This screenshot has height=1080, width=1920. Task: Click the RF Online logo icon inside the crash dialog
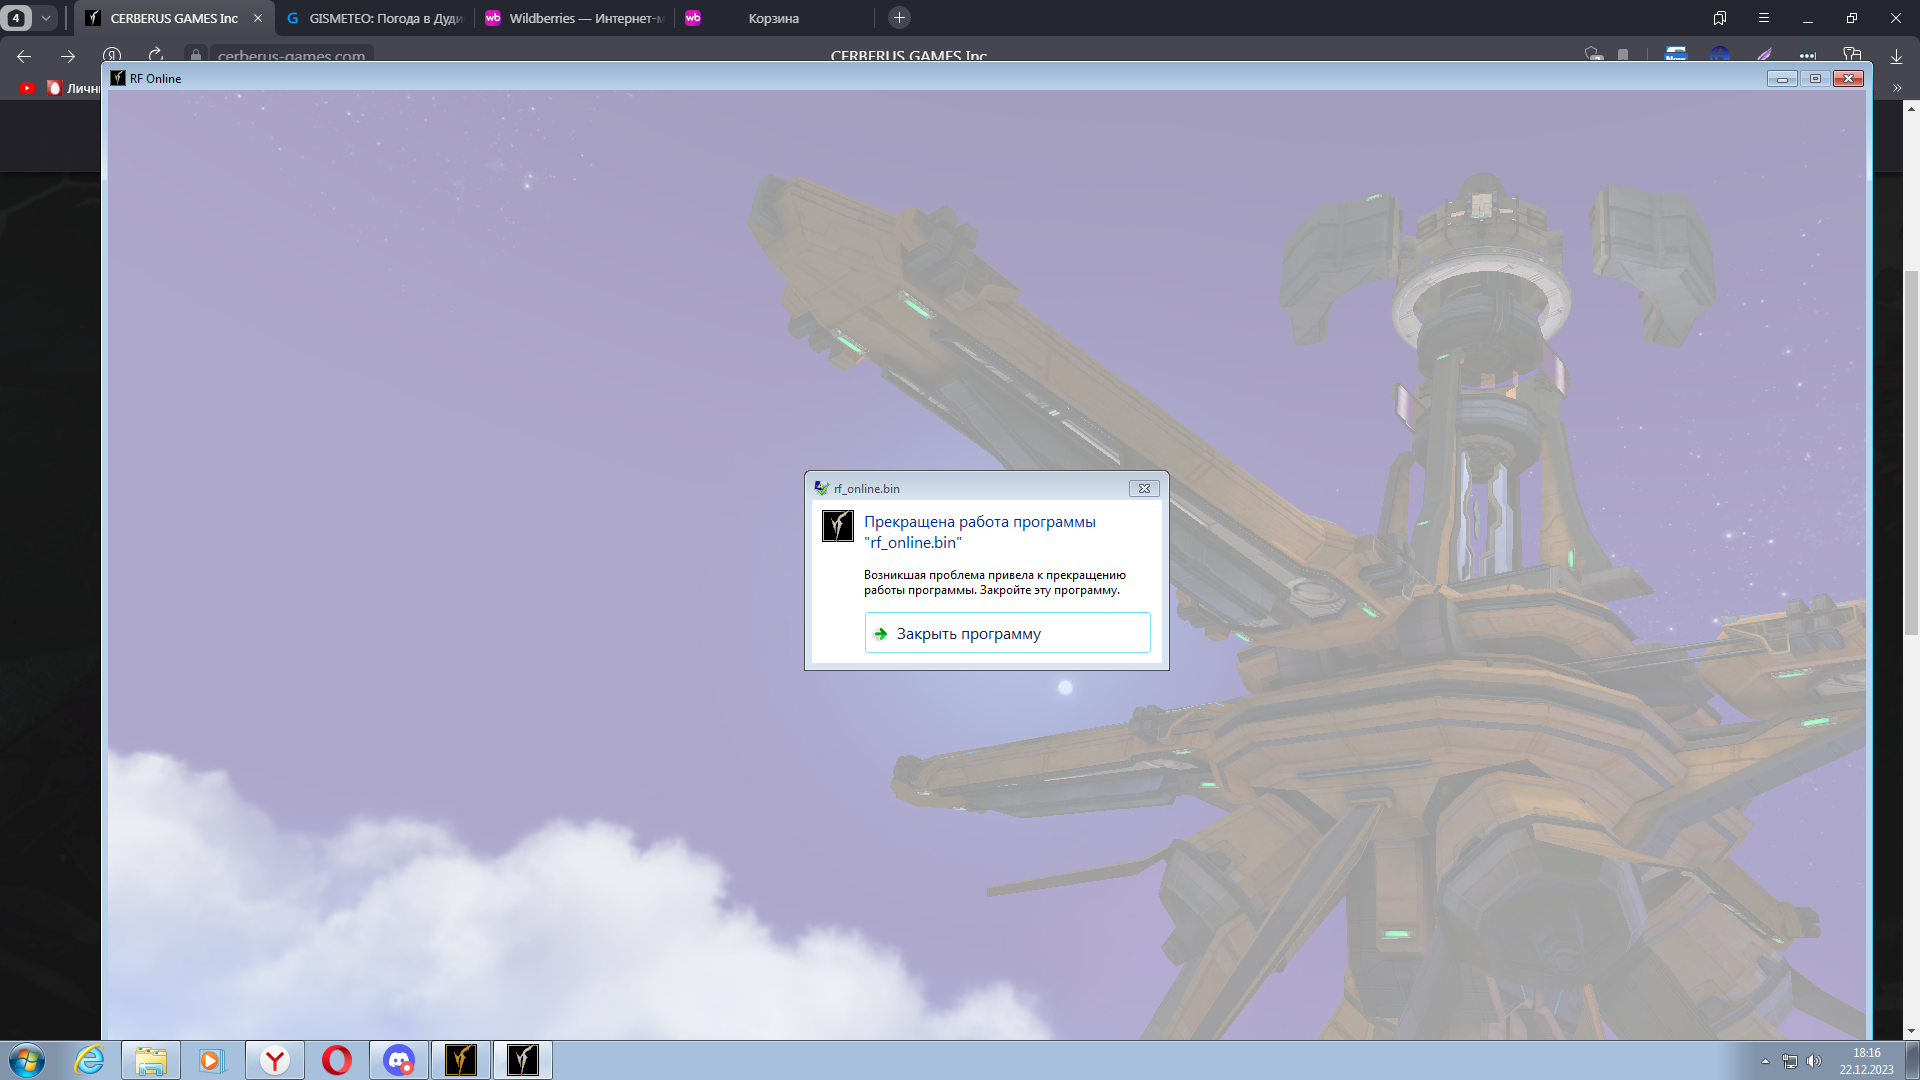point(837,526)
